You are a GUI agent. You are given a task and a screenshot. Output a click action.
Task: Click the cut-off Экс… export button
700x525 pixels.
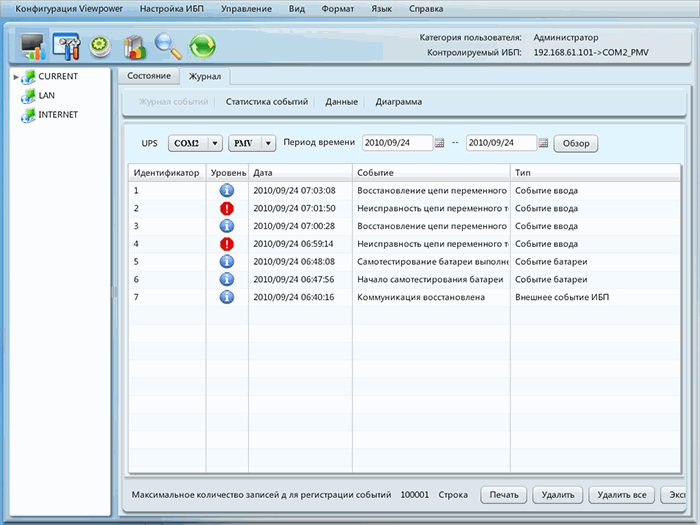tap(674, 495)
